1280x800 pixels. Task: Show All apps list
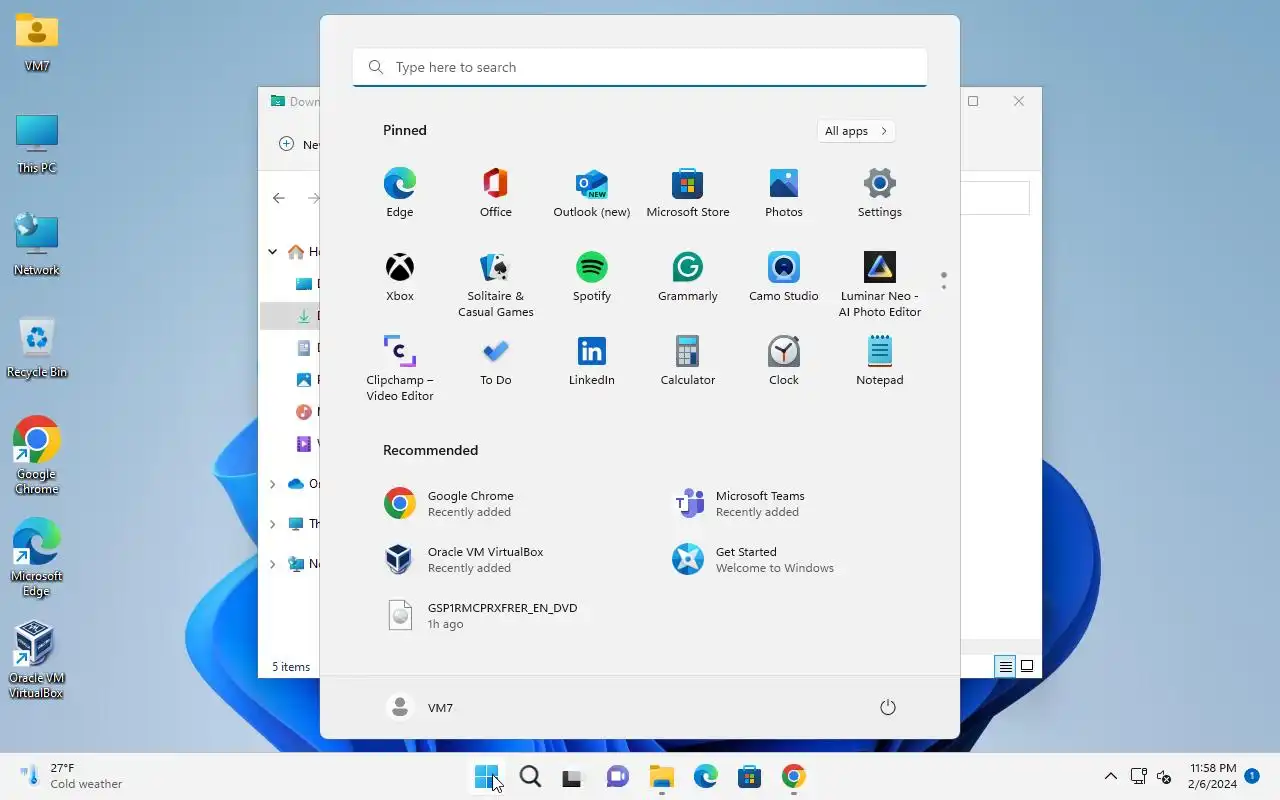pos(855,131)
